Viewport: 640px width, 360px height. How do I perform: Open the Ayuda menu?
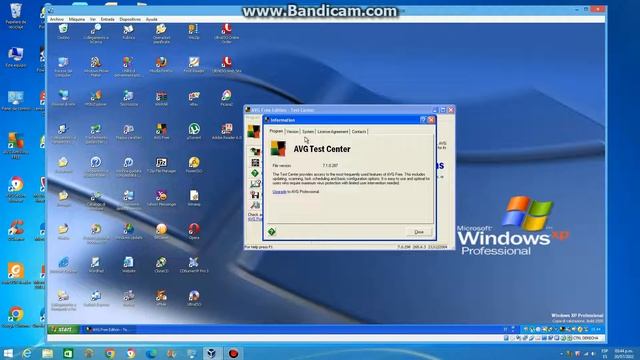151,19
